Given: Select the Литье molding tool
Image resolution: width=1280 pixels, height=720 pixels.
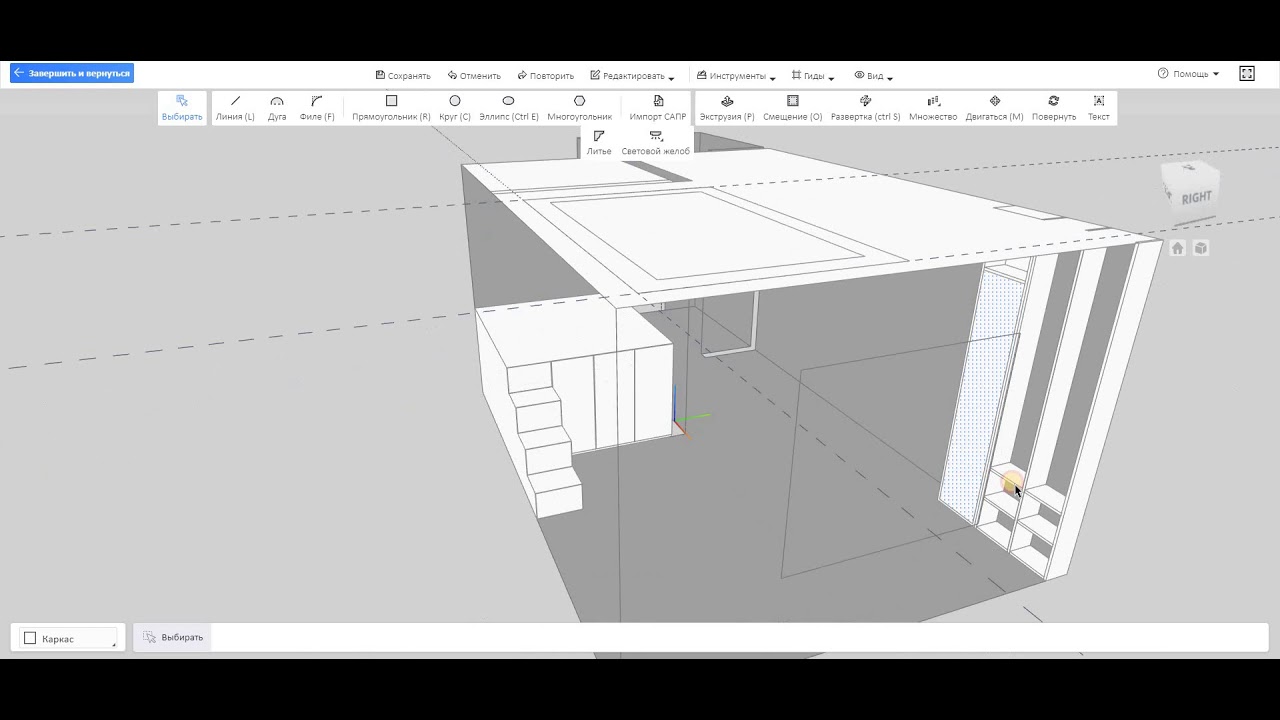Looking at the screenshot, I should click(599, 143).
